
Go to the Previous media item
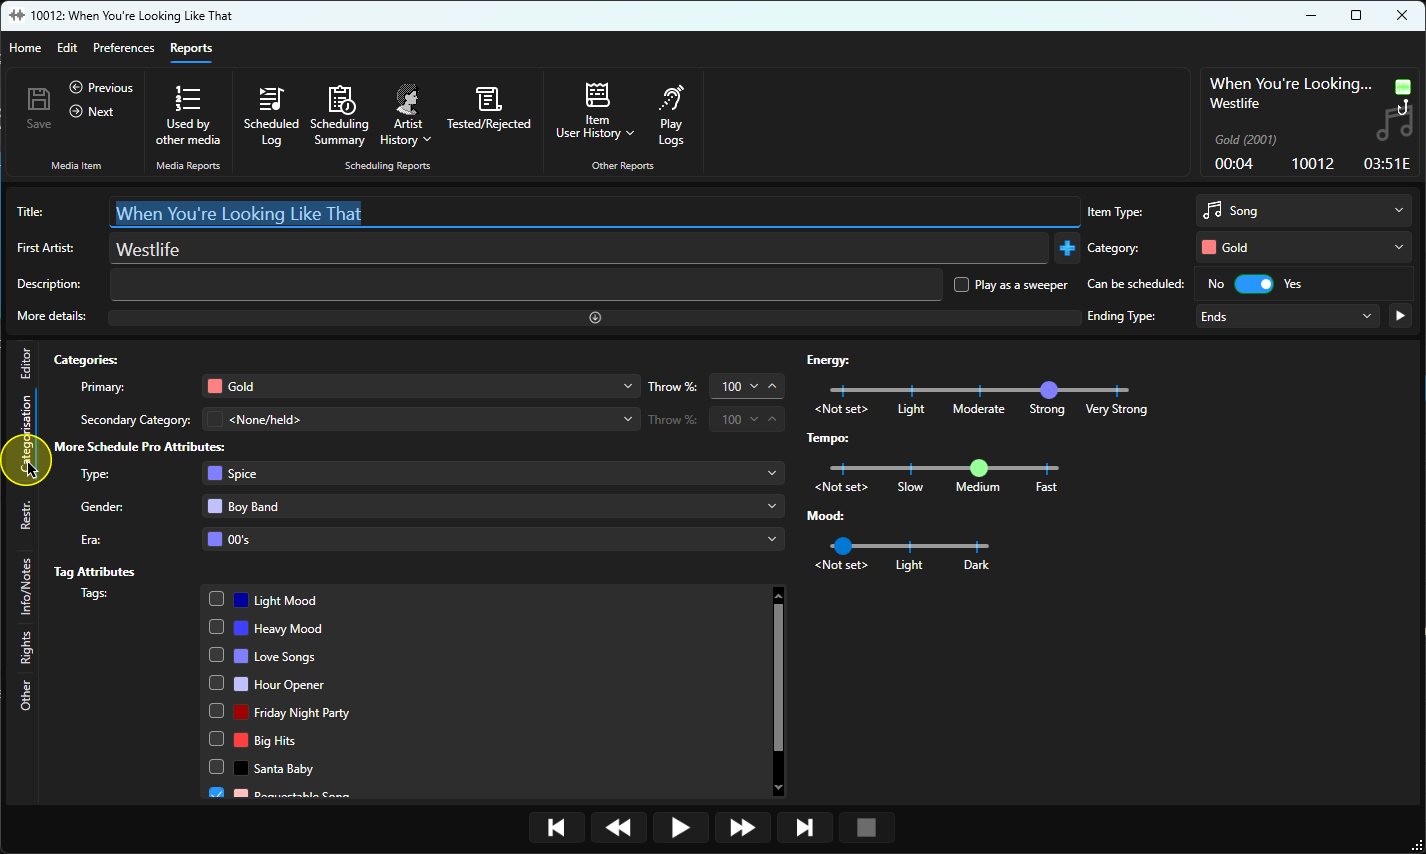(101, 88)
